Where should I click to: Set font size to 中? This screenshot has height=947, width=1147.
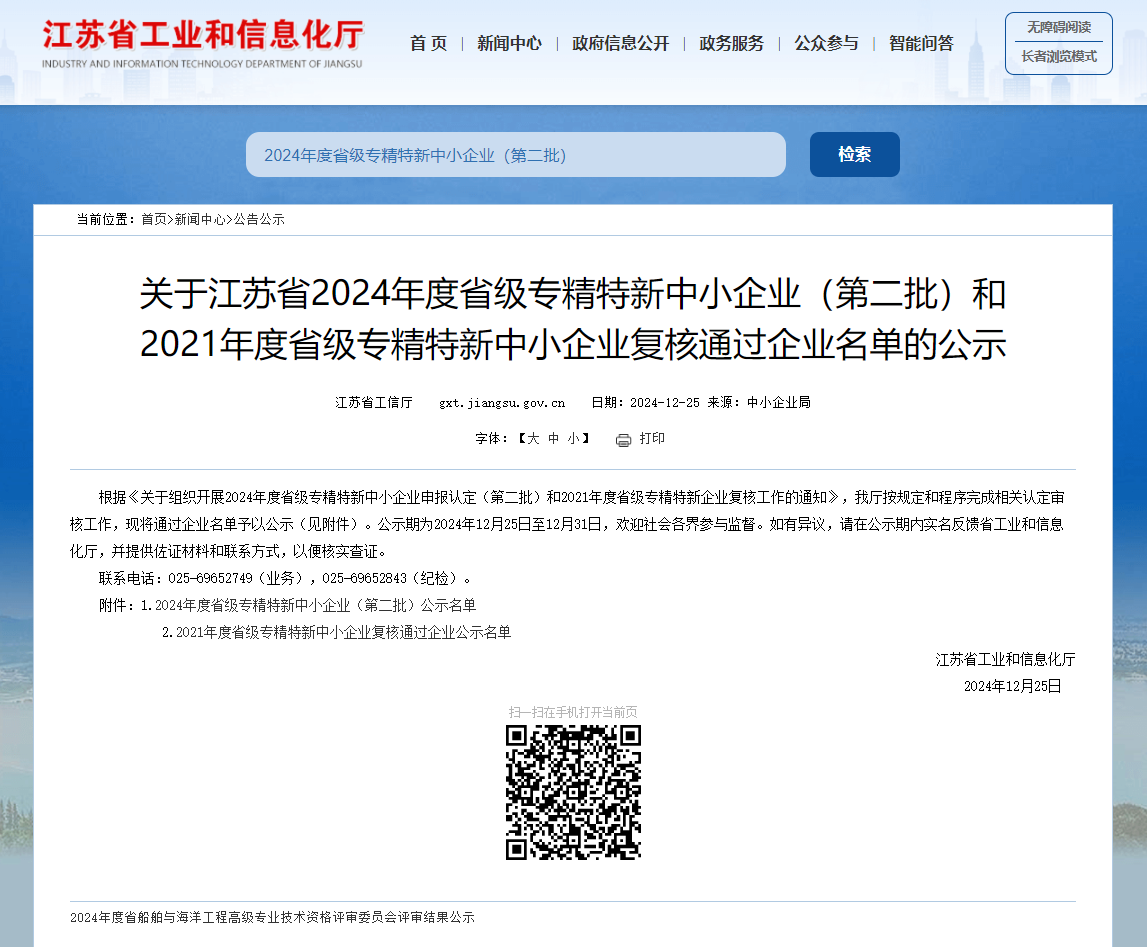(554, 438)
